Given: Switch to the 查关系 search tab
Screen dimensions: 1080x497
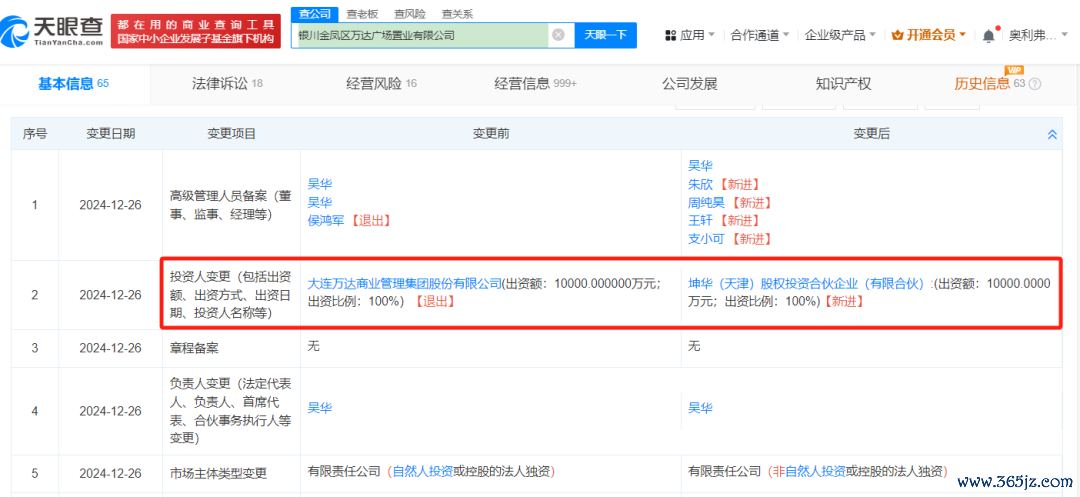Looking at the screenshot, I should click(458, 13).
